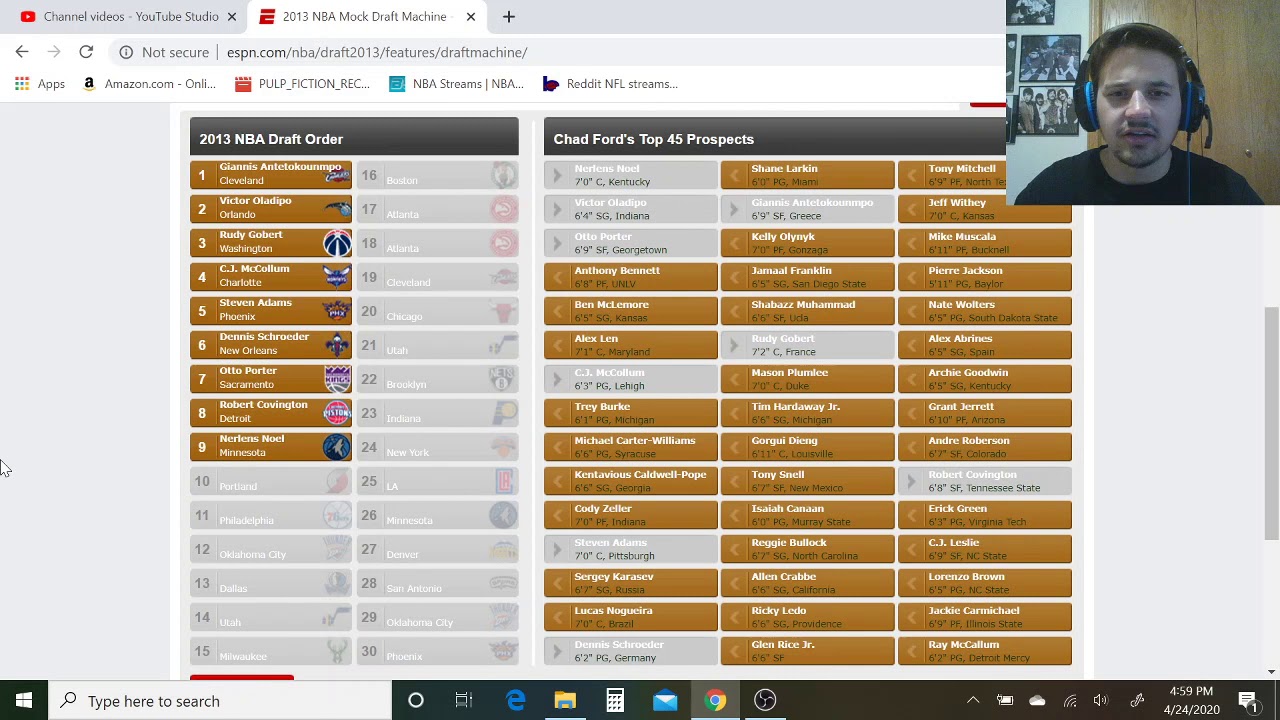Close the YouTube Studio tab
The image size is (1280, 720).
pyautogui.click(x=232, y=17)
